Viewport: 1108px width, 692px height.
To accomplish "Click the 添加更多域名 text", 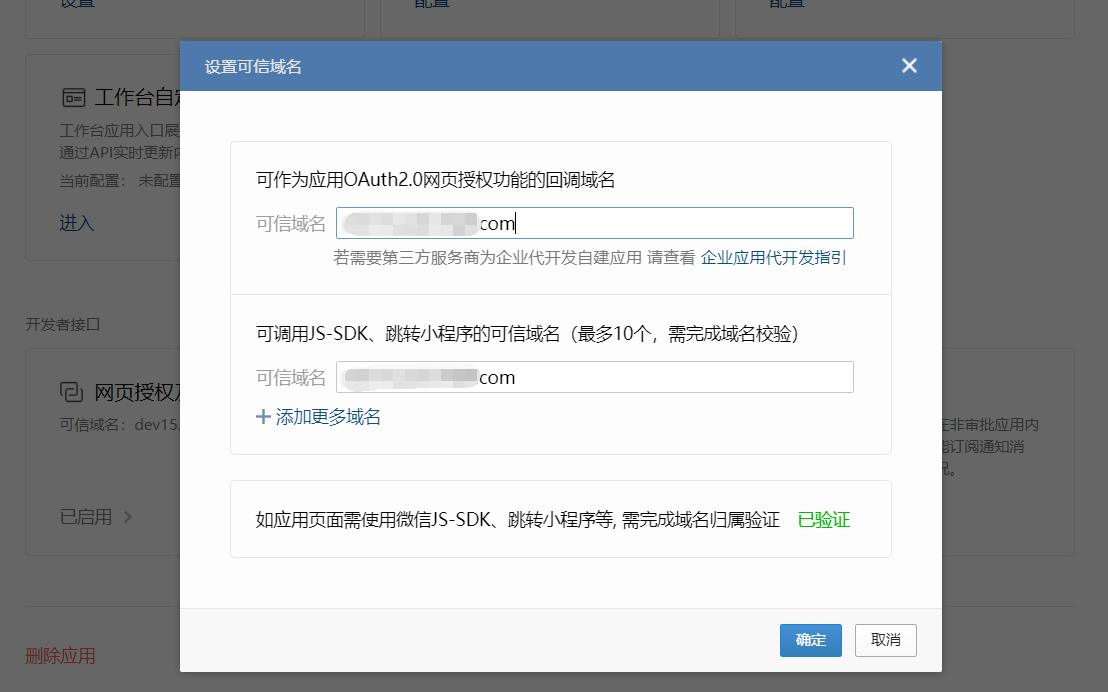I will 328,417.
